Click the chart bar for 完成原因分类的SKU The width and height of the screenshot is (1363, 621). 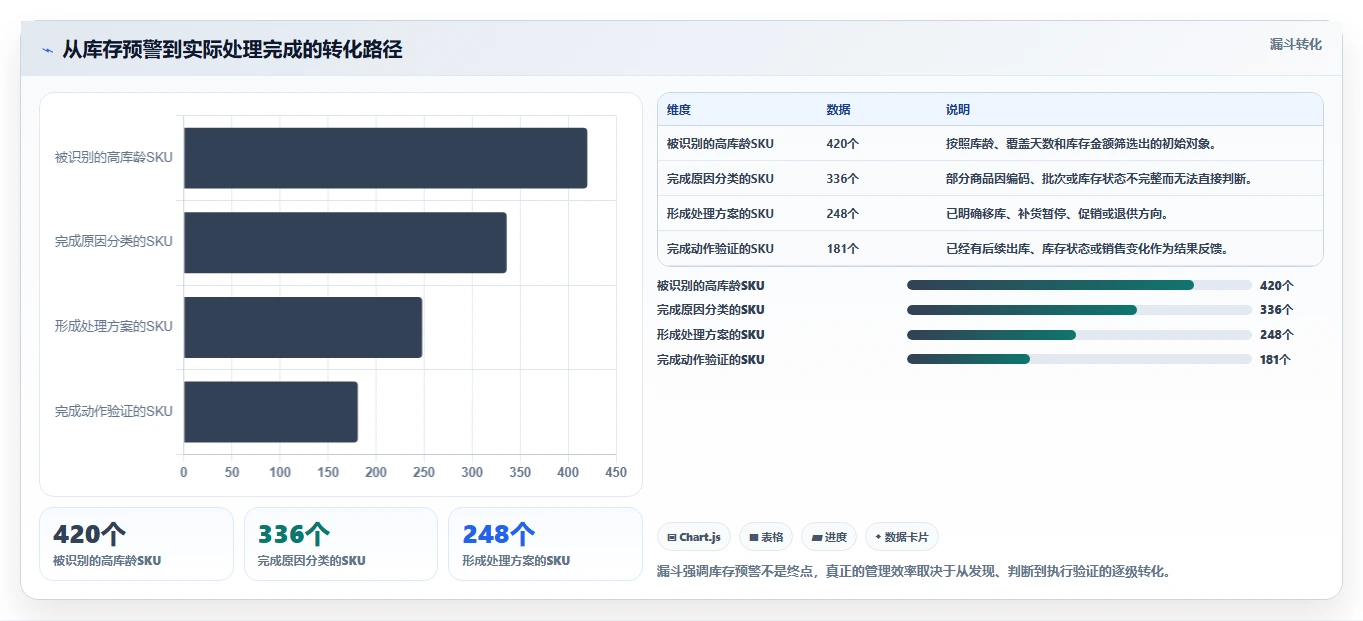(345, 242)
